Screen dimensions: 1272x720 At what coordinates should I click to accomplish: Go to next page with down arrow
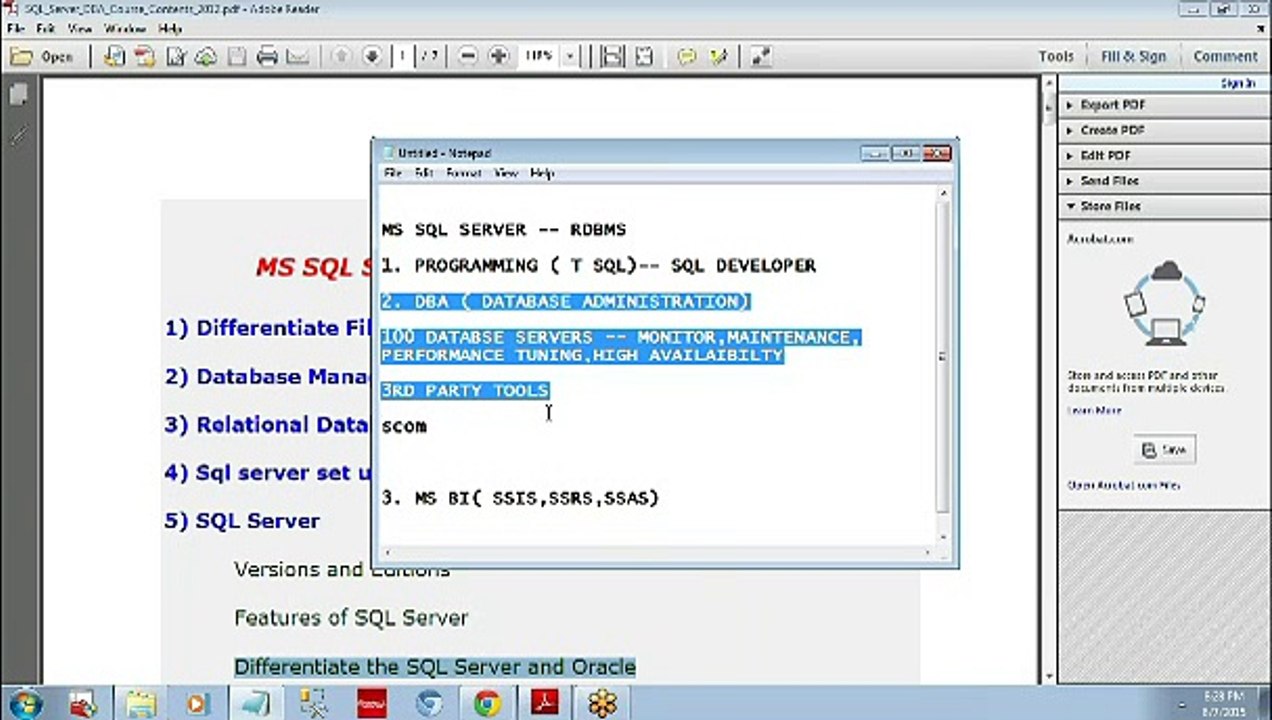(x=372, y=57)
